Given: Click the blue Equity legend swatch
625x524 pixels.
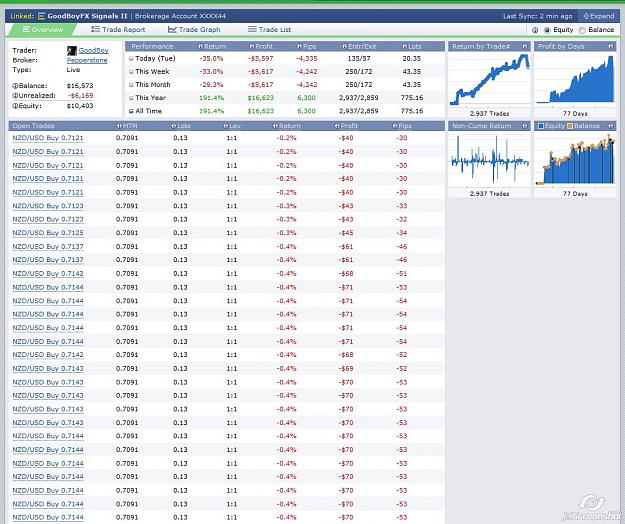Looking at the screenshot, I should 541,126.
